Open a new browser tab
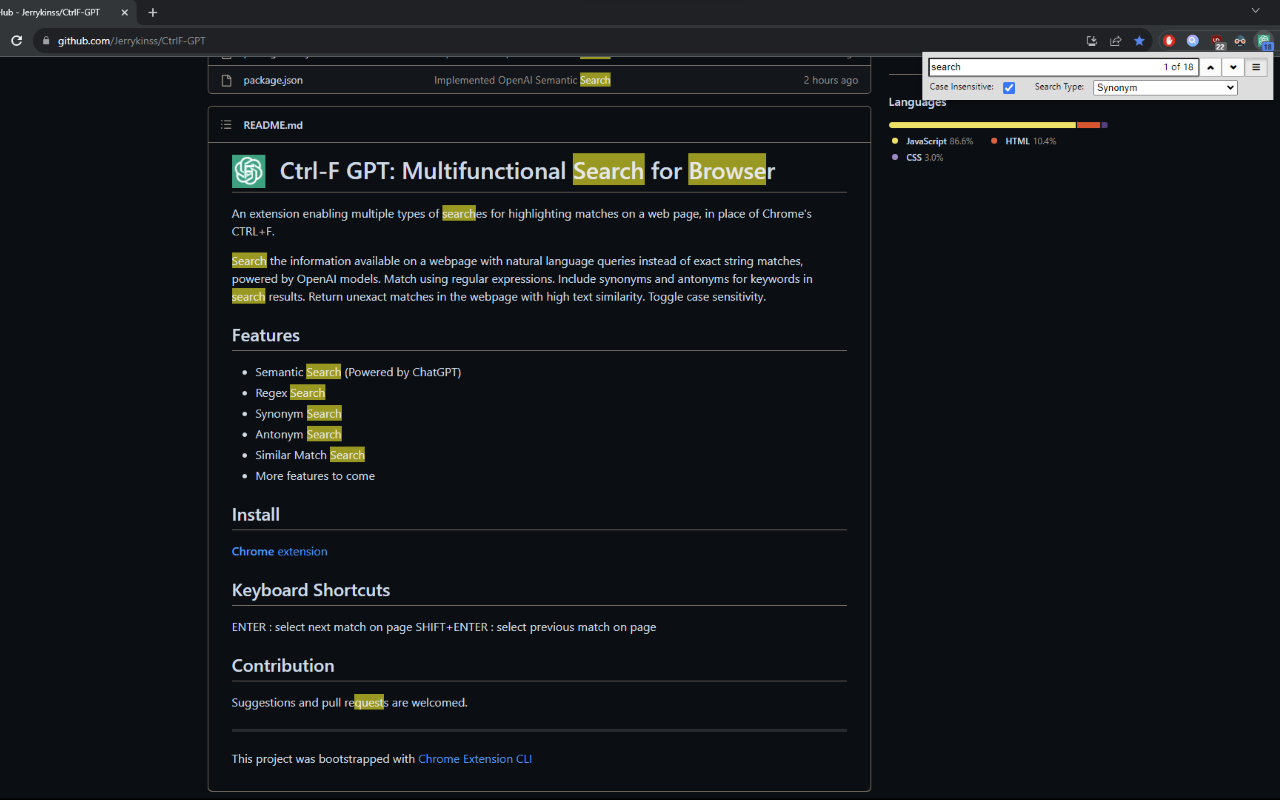Image resolution: width=1280 pixels, height=800 pixels. [153, 13]
